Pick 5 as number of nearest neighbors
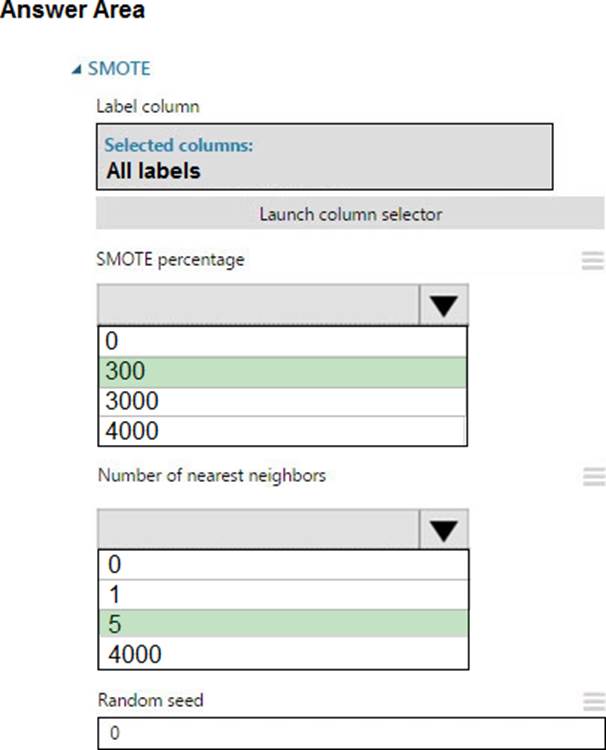This screenshot has width=606, height=750. click(282, 624)
